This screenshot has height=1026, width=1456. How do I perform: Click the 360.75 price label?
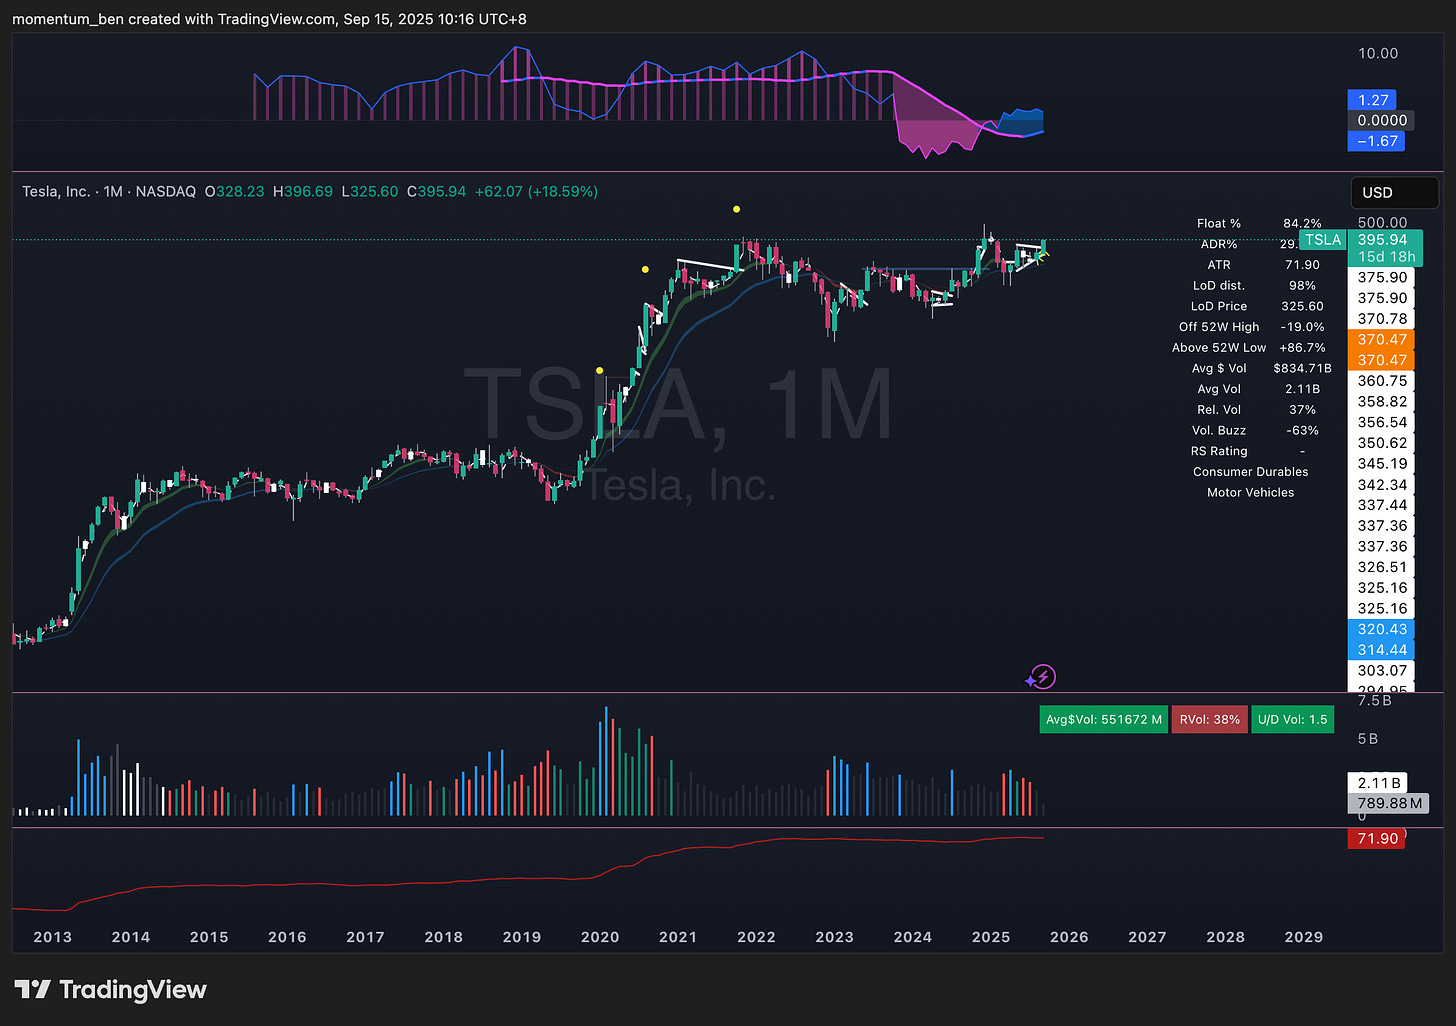point(1382,381)
